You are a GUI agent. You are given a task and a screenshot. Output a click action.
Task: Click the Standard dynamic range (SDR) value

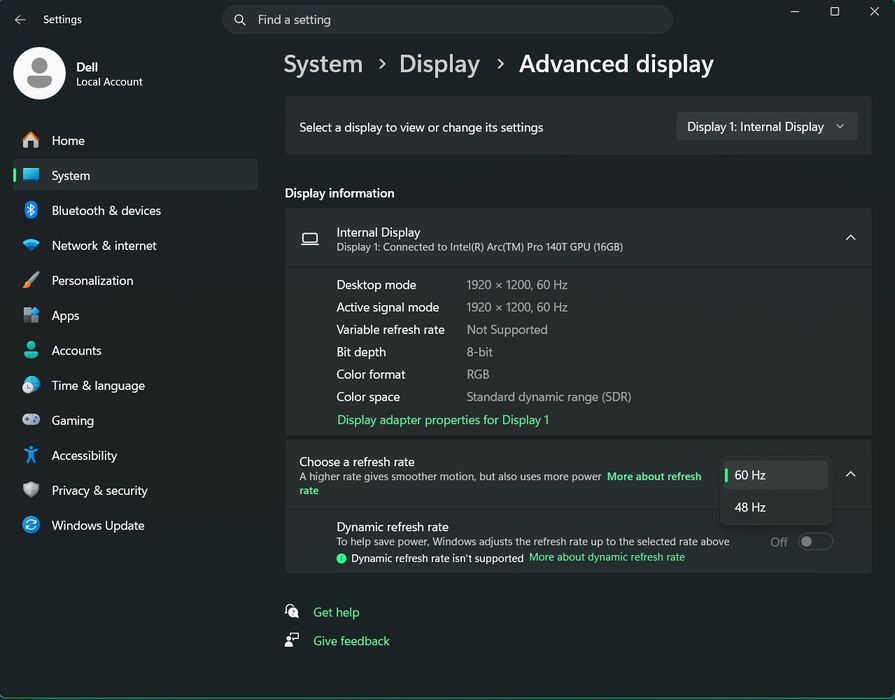549,397
